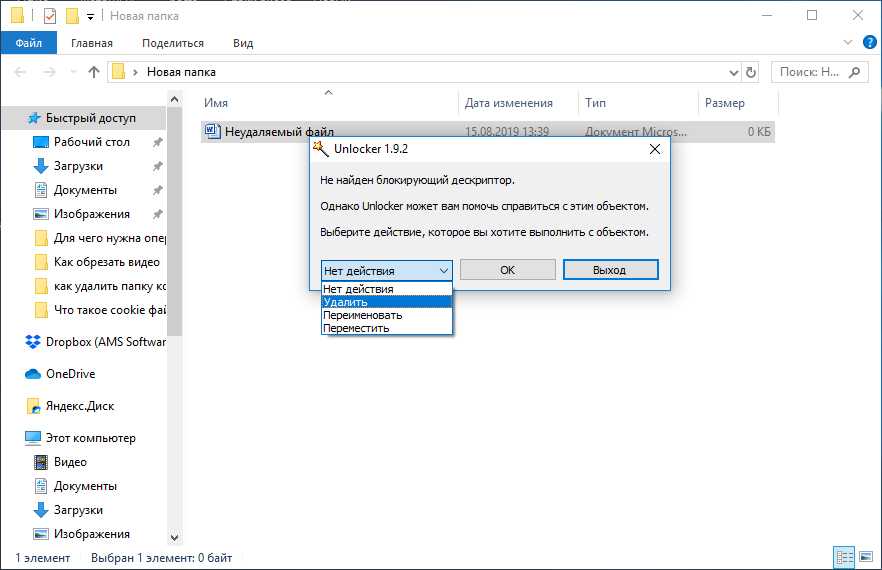Open recent locations dropdown arrow

coord(73,72)
